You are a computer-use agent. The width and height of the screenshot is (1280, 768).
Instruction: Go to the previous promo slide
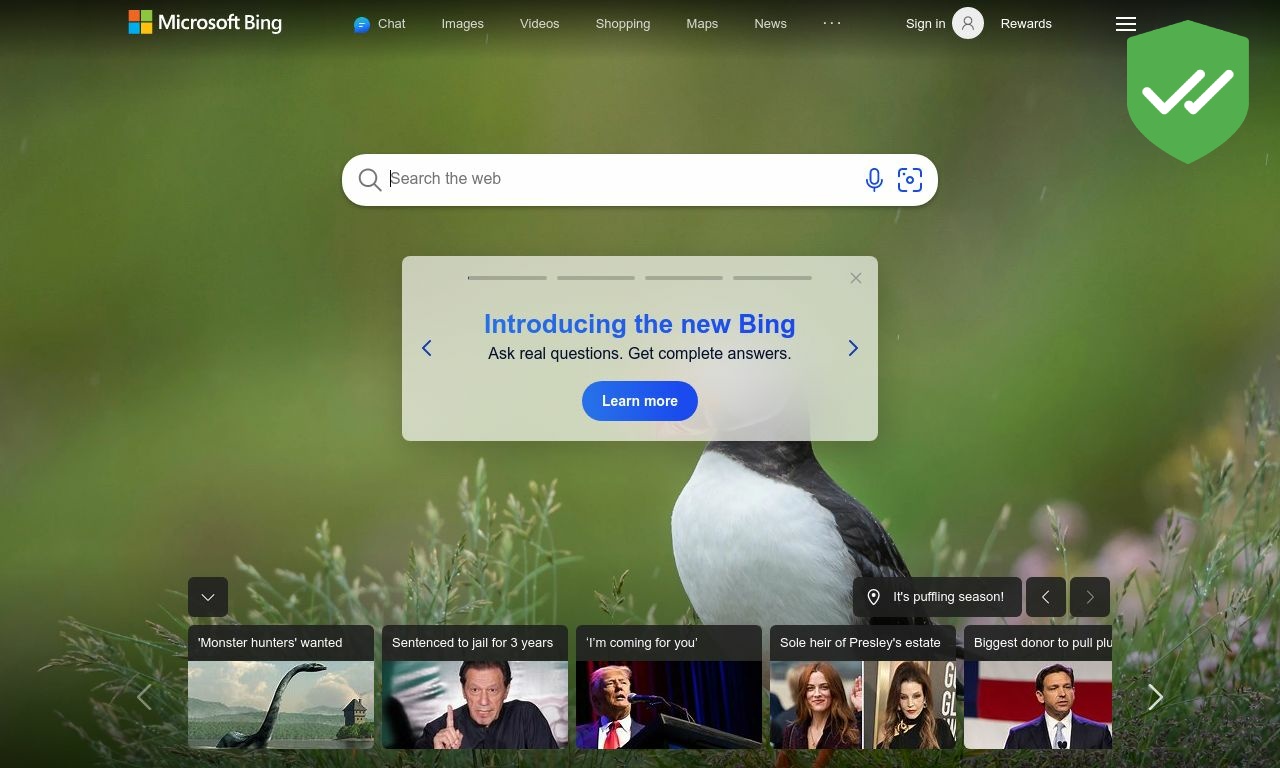tap(427, 348)
